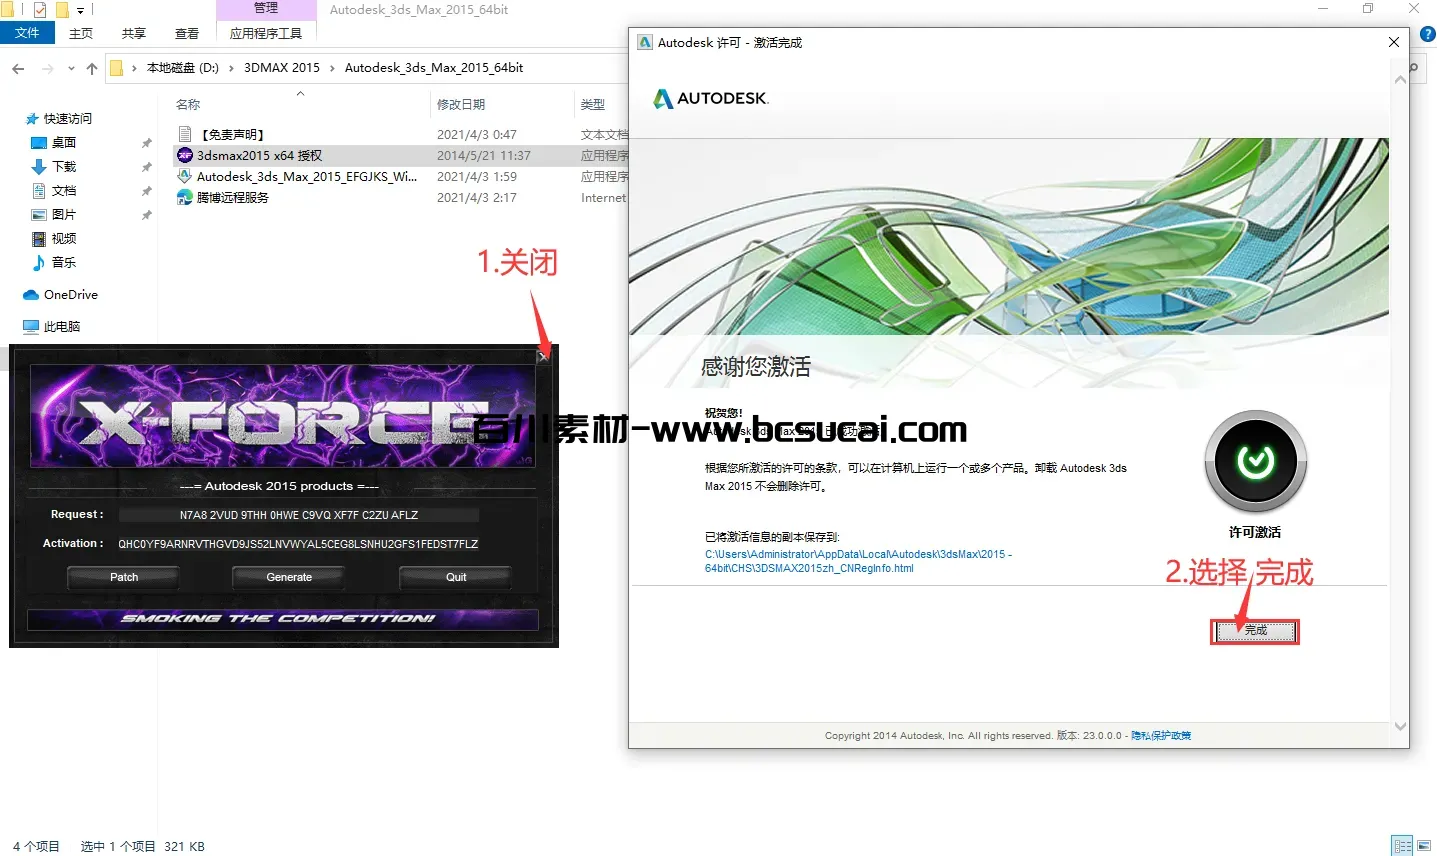The height and width of the screenshot is (856, 1437).
Task: Click the 【免责声明】 document icon
Action: [x=184, y=134]
